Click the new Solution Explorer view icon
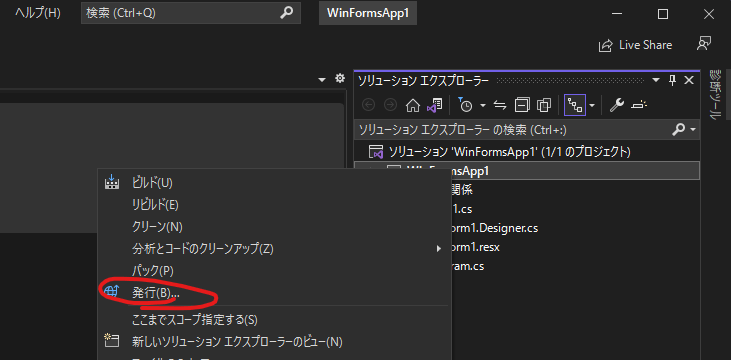This screenshot has width=731, height=360. pos(112,341)
